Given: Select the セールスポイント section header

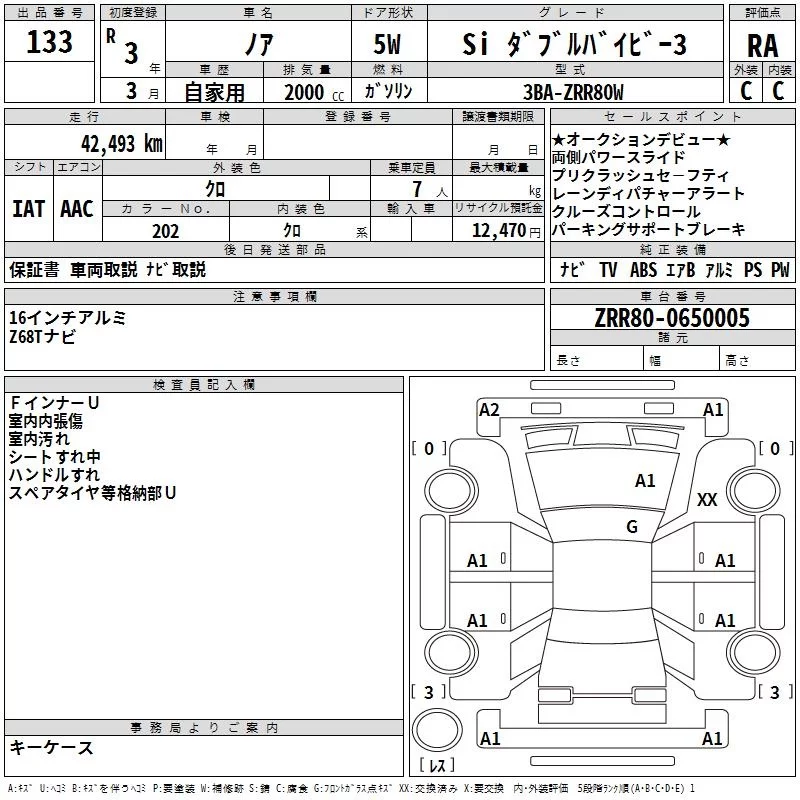Looking at the screenshot, I should coord(673,116).
